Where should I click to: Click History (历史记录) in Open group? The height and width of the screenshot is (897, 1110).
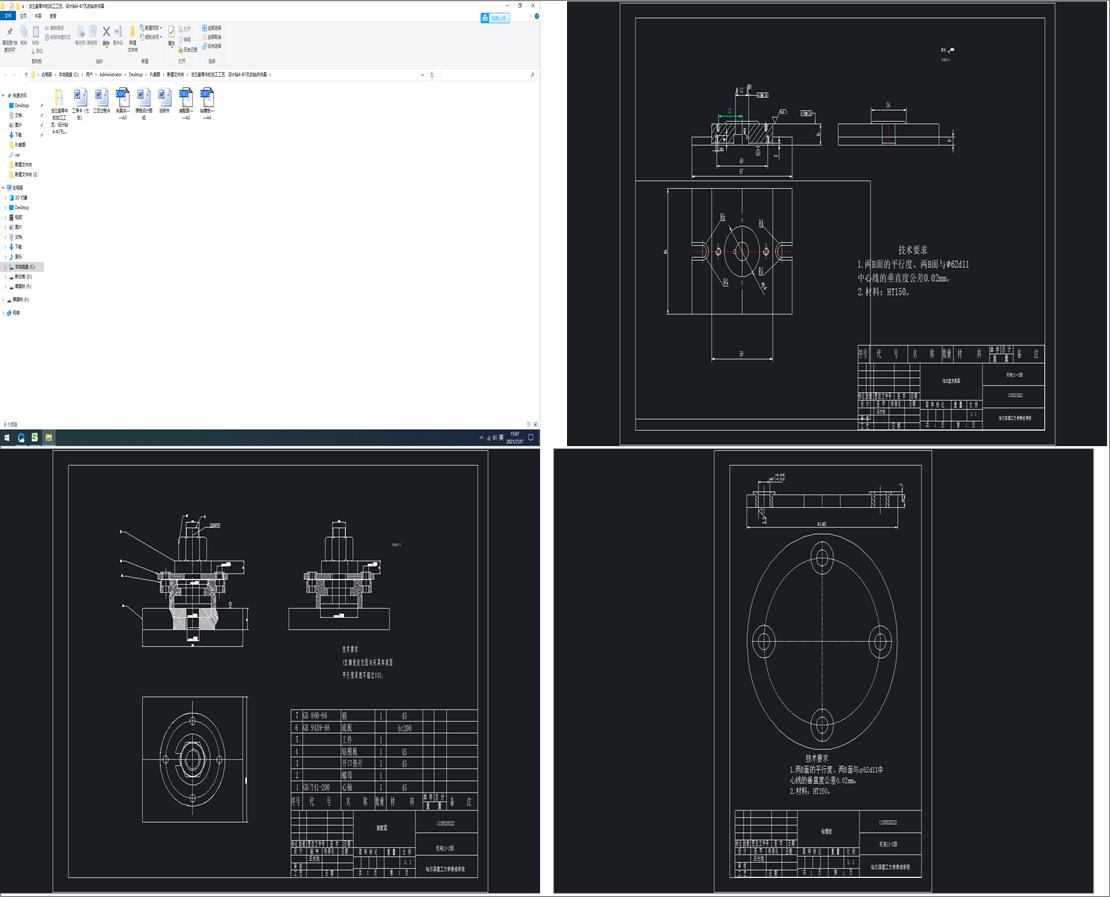click(188, 50)
